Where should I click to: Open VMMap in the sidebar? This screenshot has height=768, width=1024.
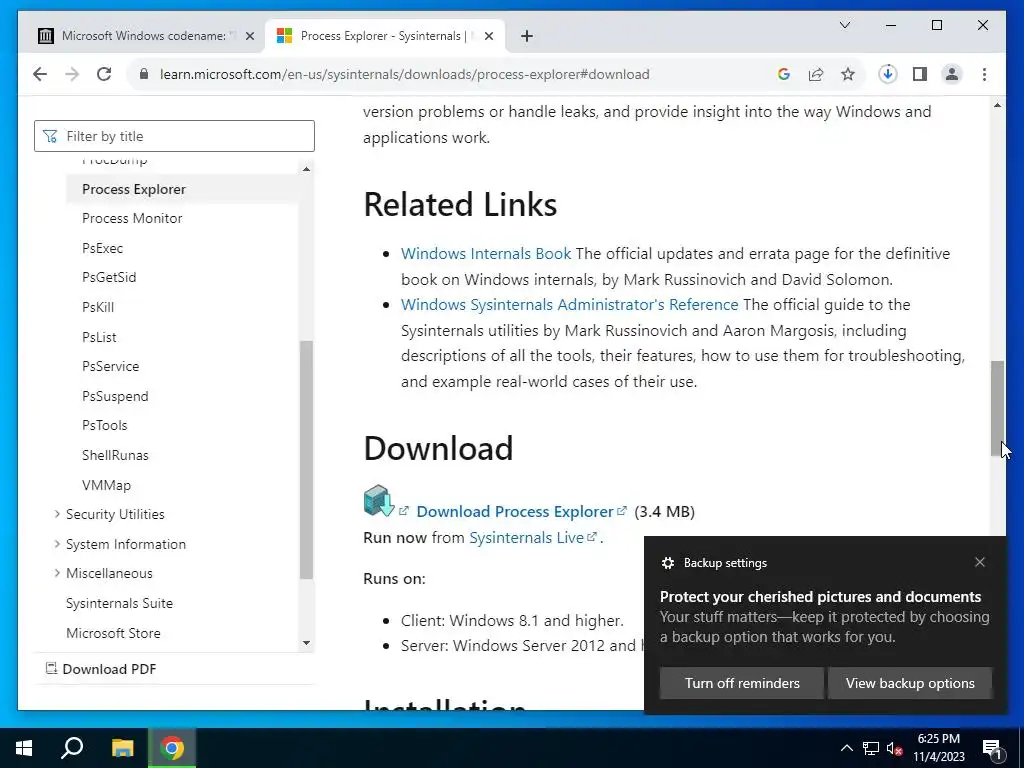click(x=106, y=485)
